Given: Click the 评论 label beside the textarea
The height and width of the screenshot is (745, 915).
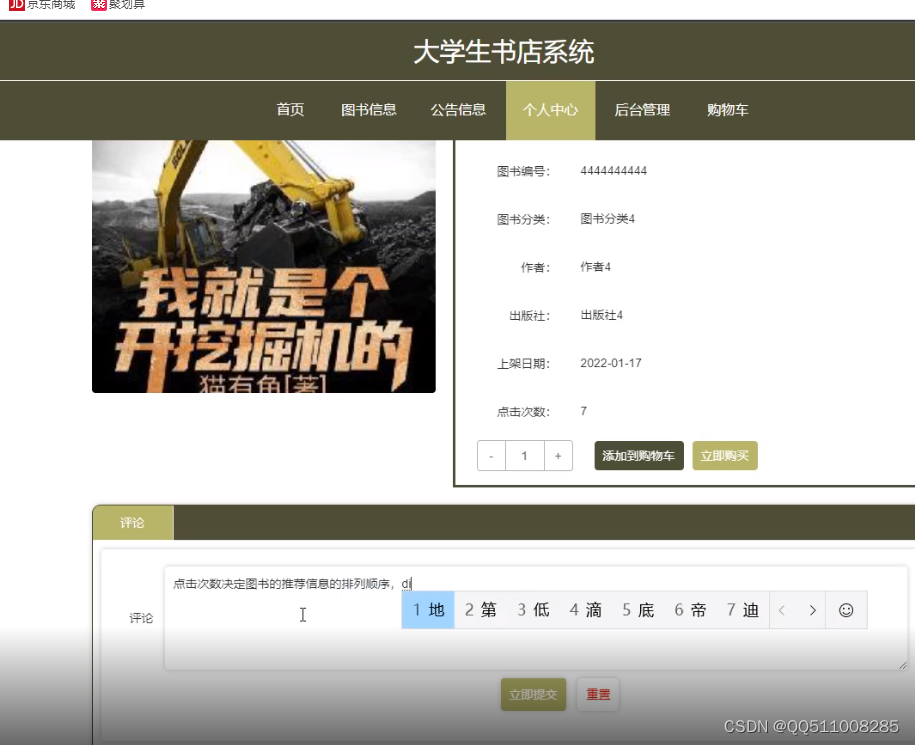Looking at the screenshot, I should 141,618.
